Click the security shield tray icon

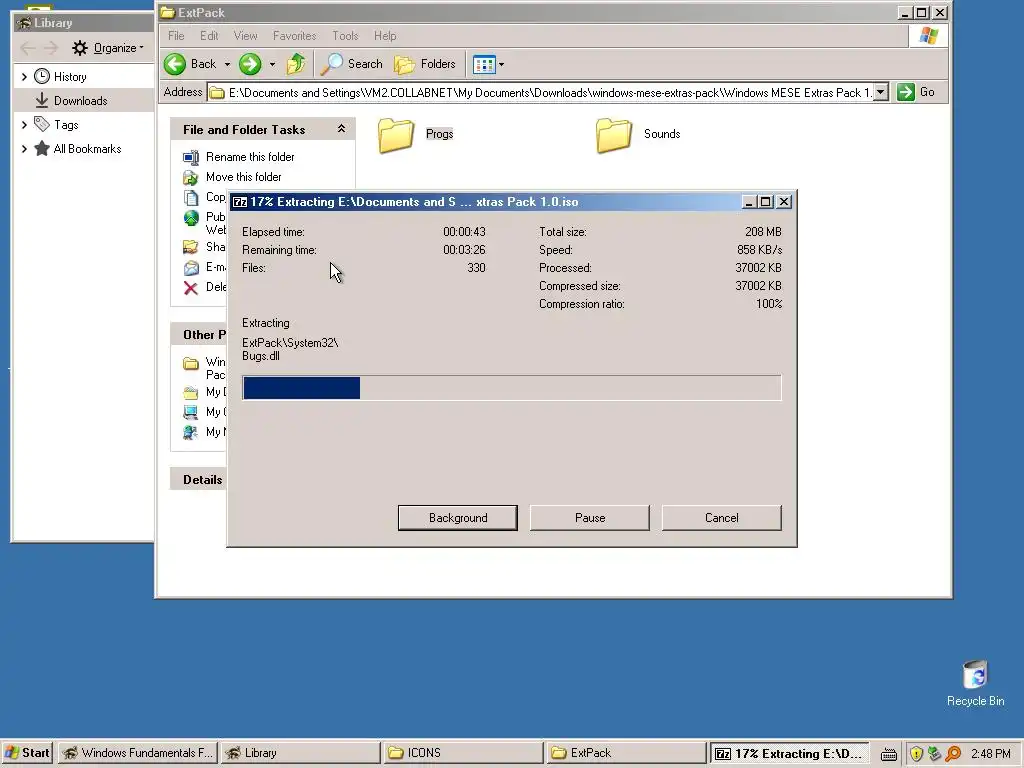tap(916, 754)
